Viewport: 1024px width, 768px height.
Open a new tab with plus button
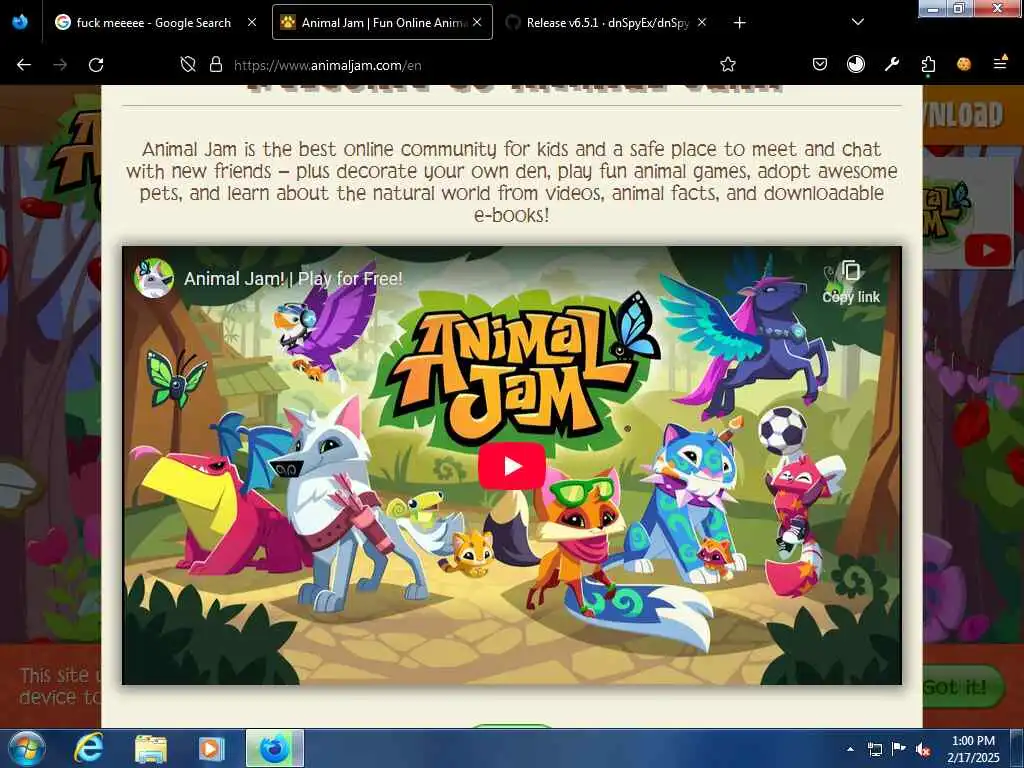click(x=739, y=23)
